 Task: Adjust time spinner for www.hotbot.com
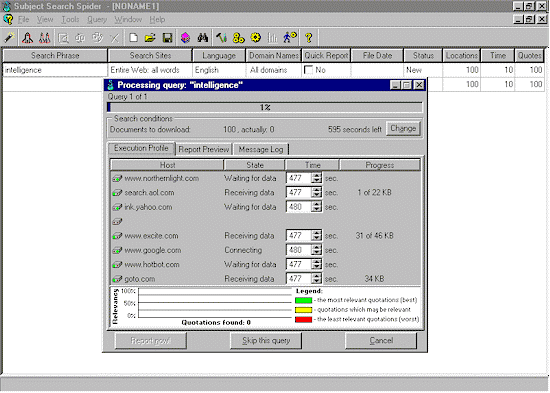click(316, 265)
